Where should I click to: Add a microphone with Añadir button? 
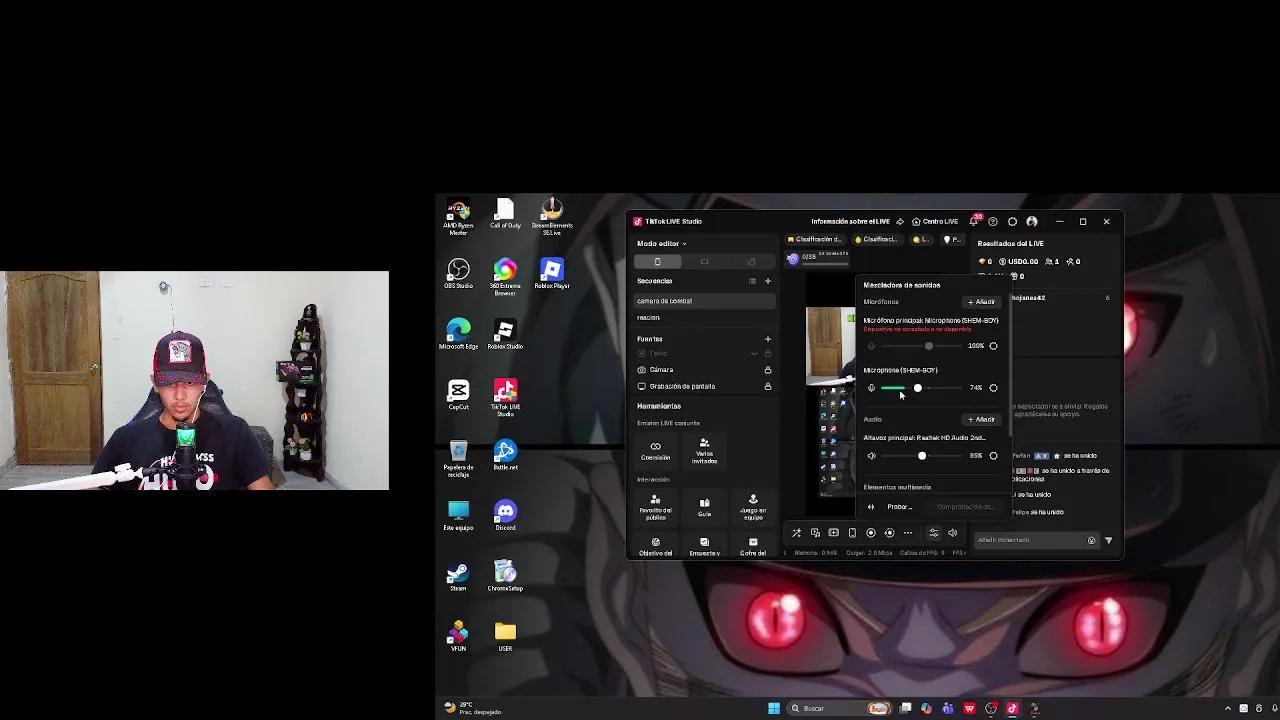coord(981,302)
